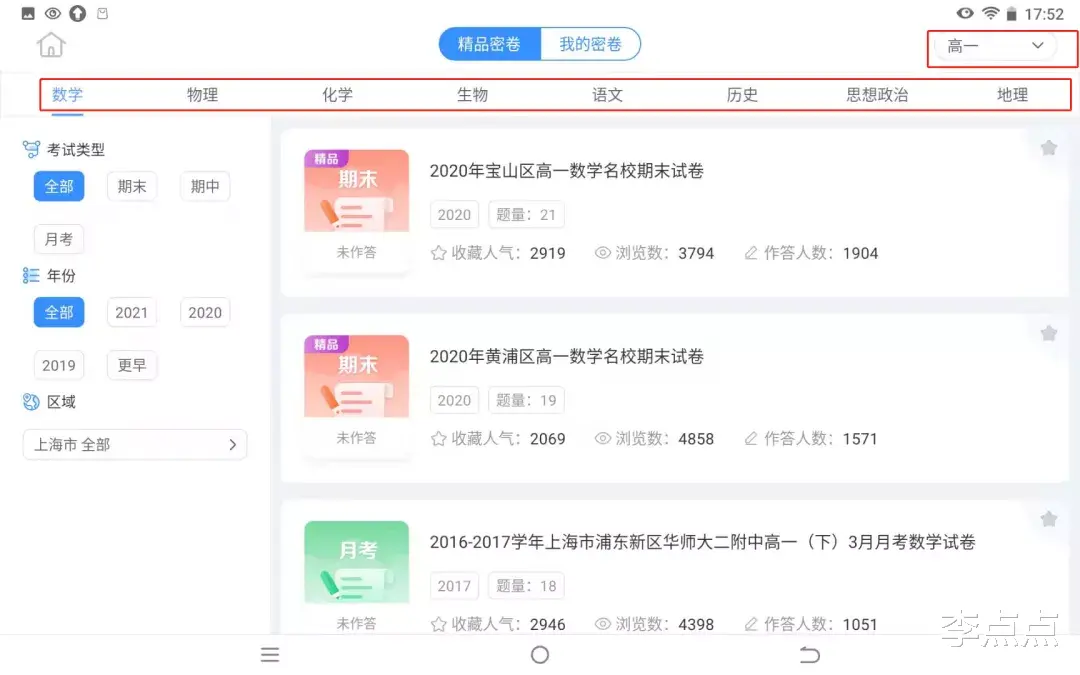Star the 2020年黄浦区 exam paper
1080x675 pixels.
point(1048,333)
